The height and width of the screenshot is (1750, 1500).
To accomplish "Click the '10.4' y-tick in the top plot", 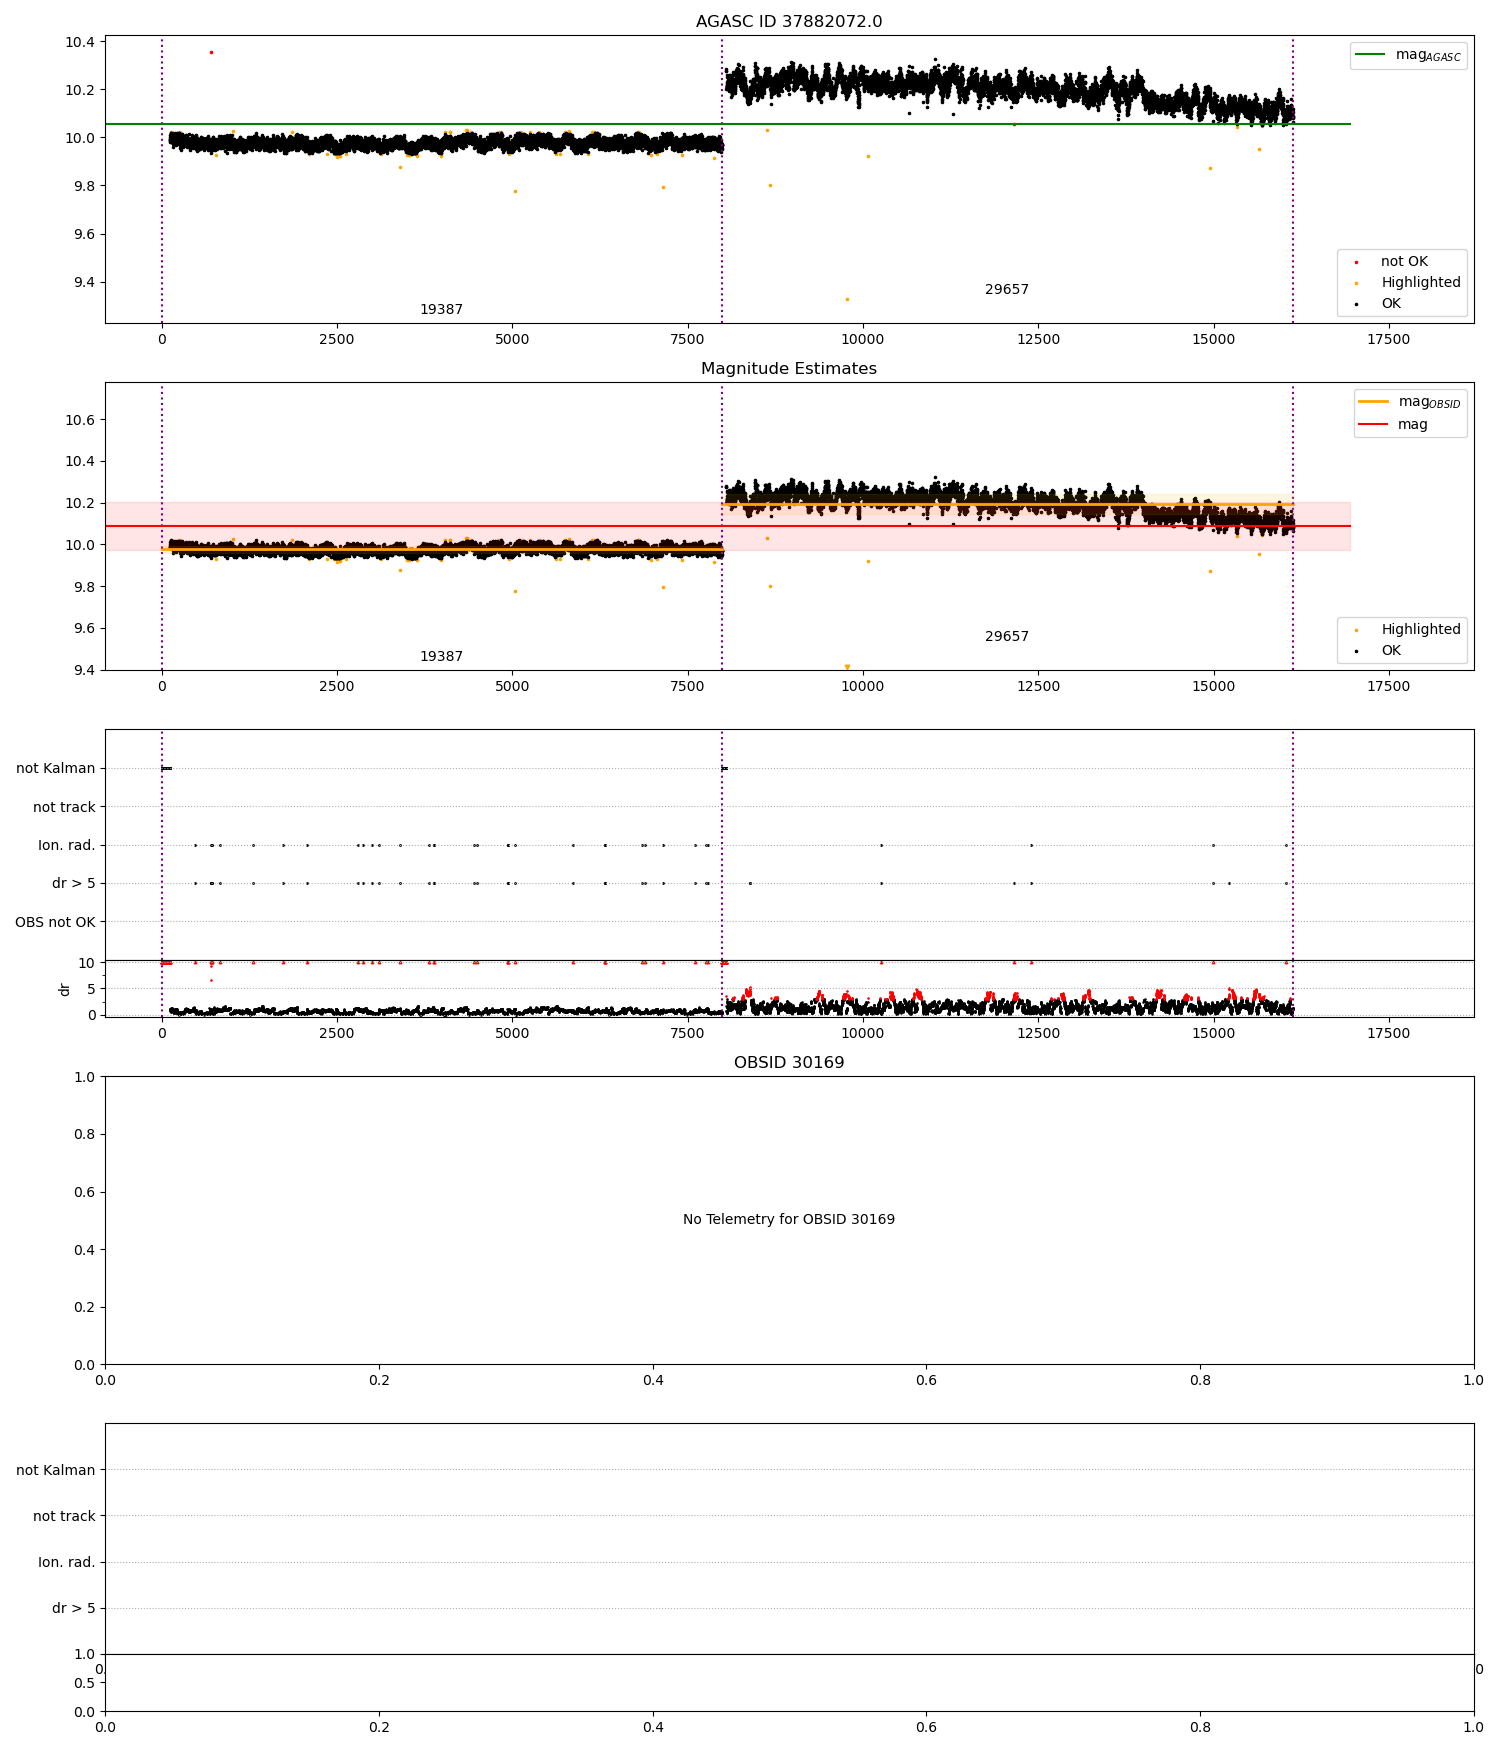I will click(x=80, y=42).
